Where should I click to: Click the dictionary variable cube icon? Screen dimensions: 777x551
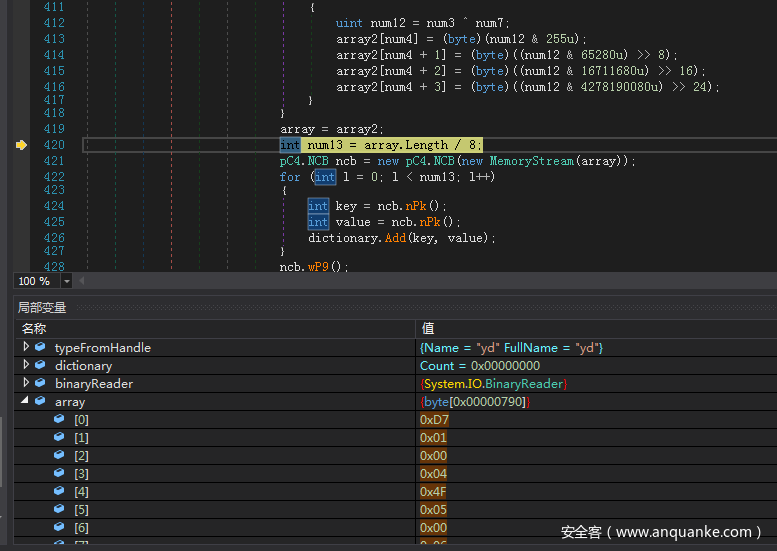click(40, 365)
